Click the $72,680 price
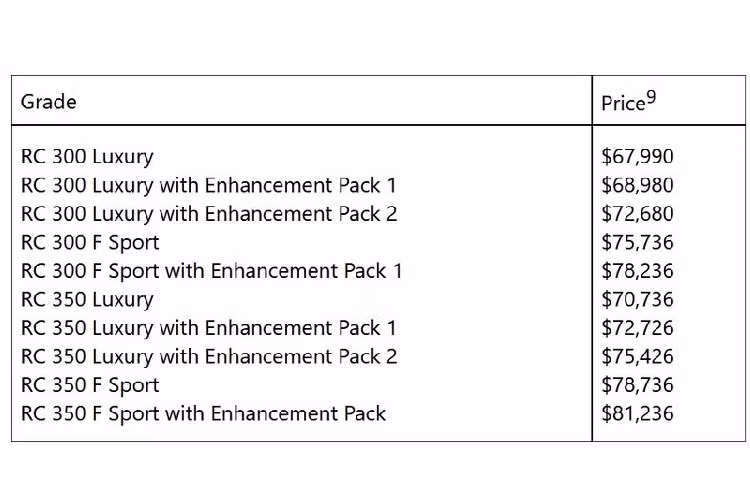 point(637,213)
